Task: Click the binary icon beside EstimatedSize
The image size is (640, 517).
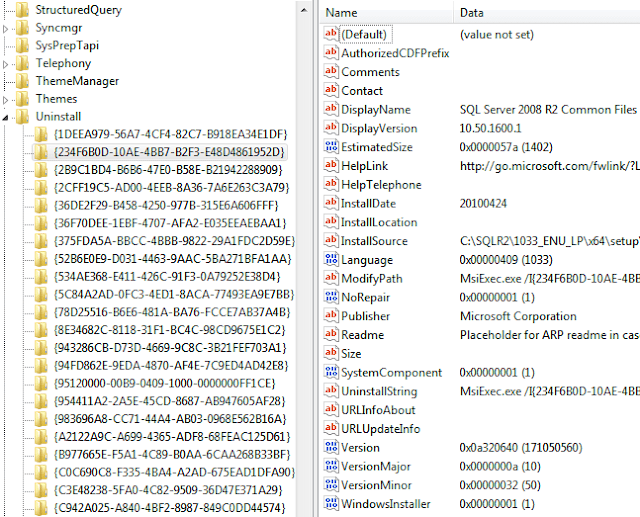Action: coord(331,146)
